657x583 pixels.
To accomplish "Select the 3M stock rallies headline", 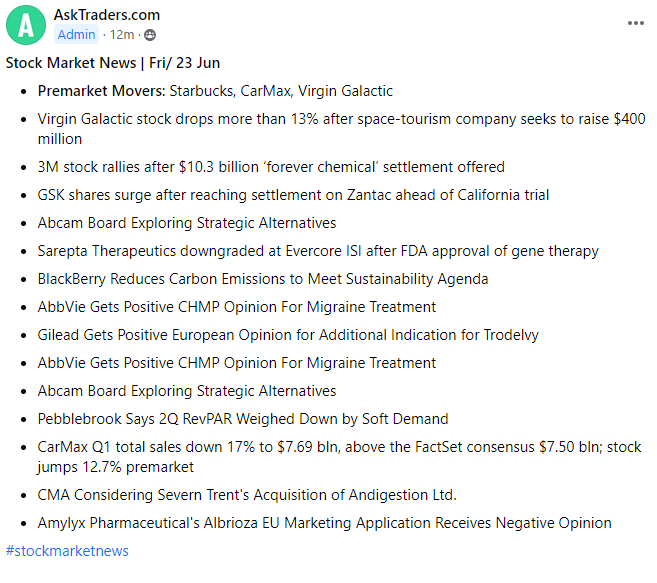I will pyautogui.click(x=271, y=167).
